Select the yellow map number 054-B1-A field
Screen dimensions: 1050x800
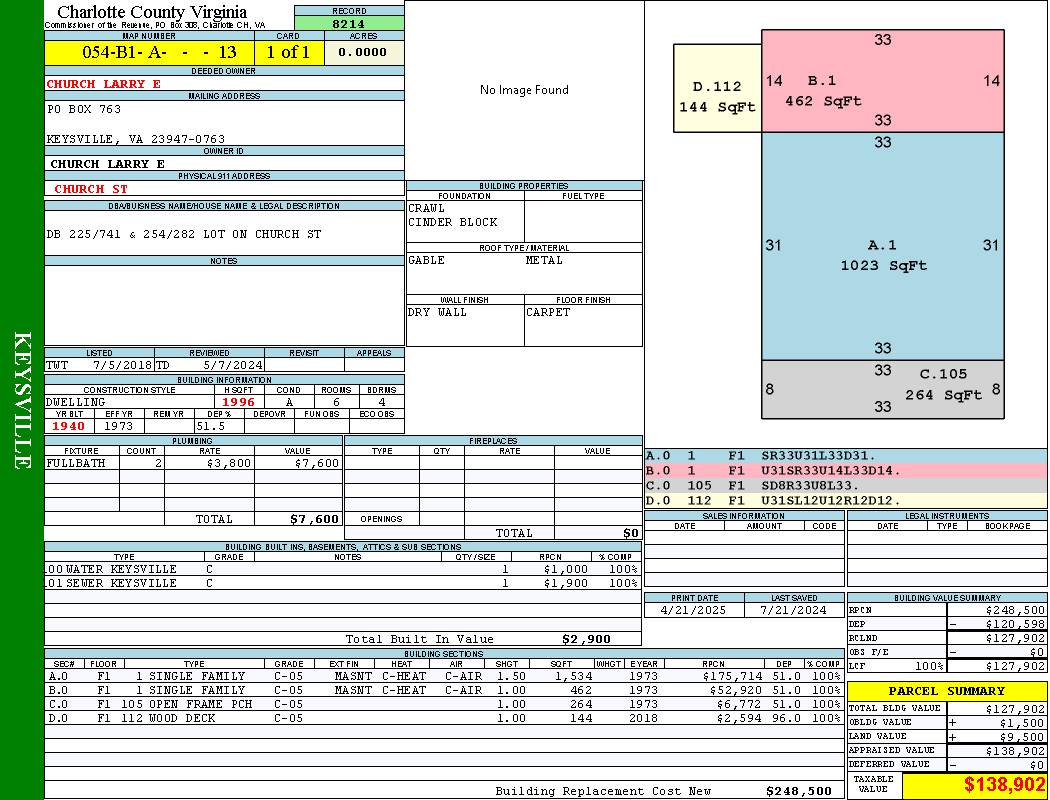point(149,52)
